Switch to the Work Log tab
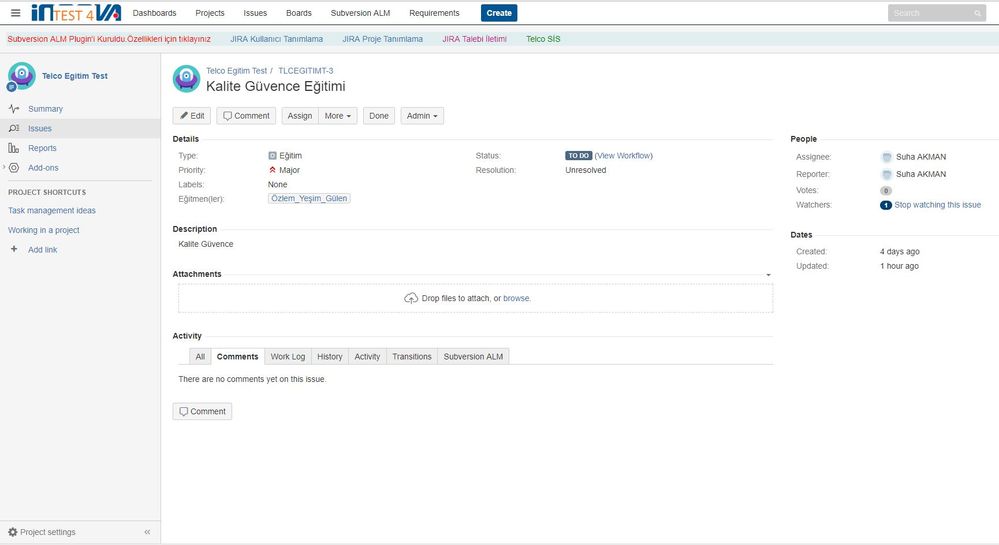 tap(288, 356)
